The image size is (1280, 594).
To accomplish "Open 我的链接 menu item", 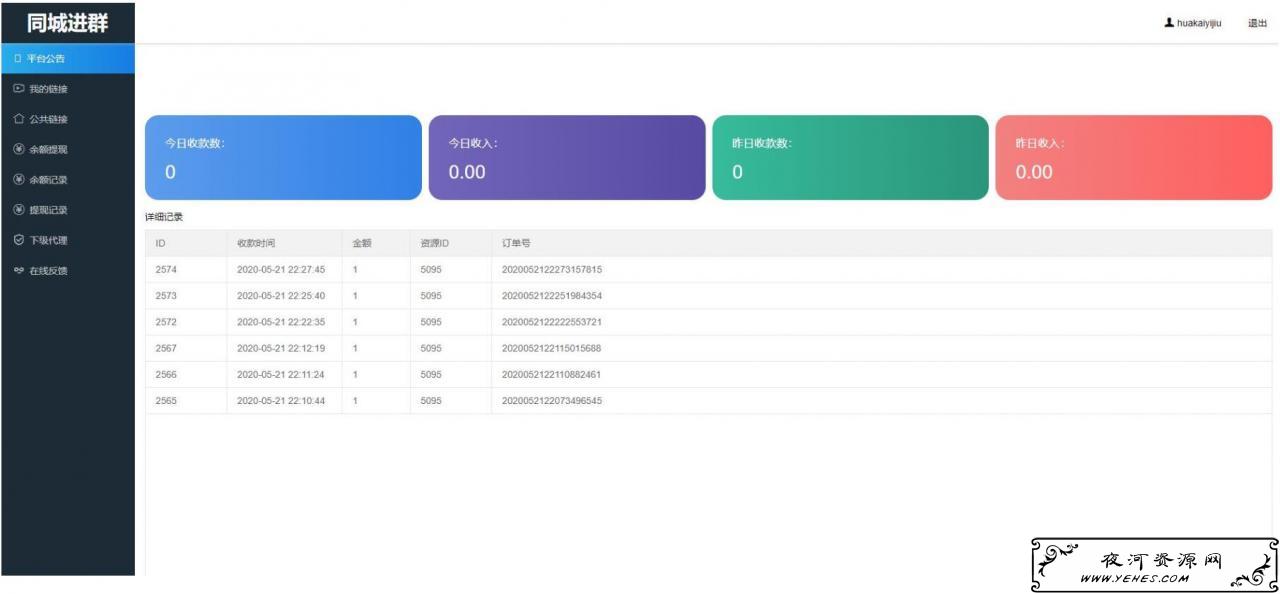I will [67, 89].
